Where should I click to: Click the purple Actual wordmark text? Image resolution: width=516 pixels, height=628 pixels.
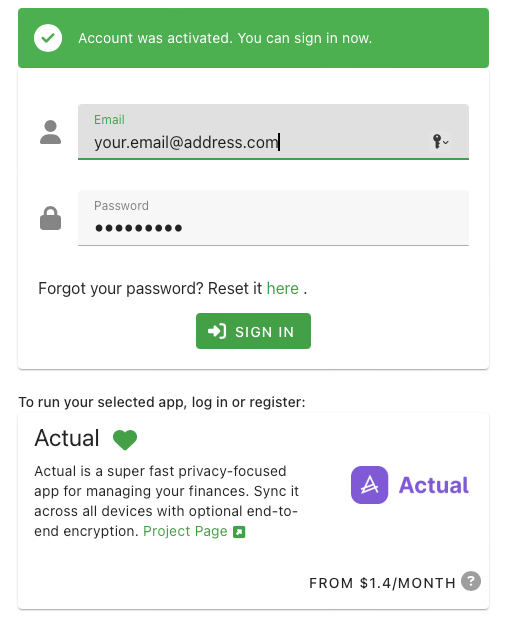pyautogui.click(x=434, y=485)
